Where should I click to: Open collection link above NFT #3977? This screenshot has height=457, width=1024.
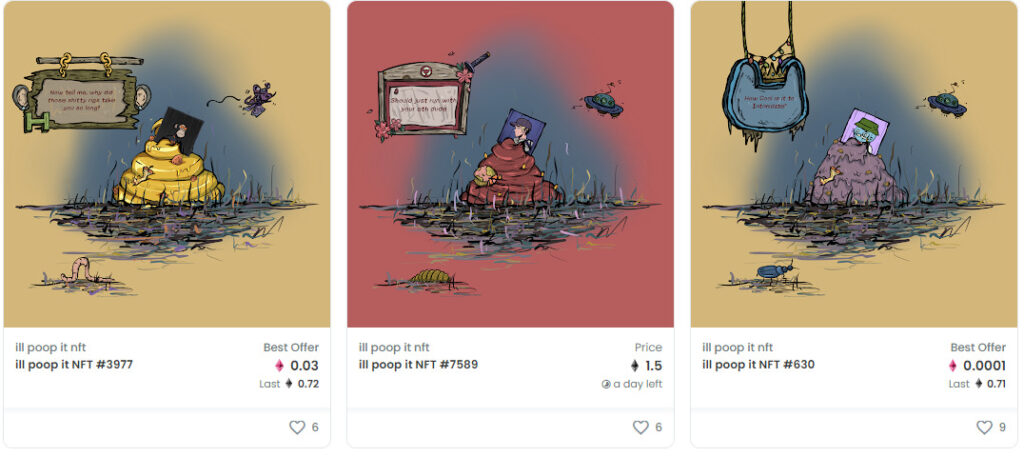pos(50,347)
